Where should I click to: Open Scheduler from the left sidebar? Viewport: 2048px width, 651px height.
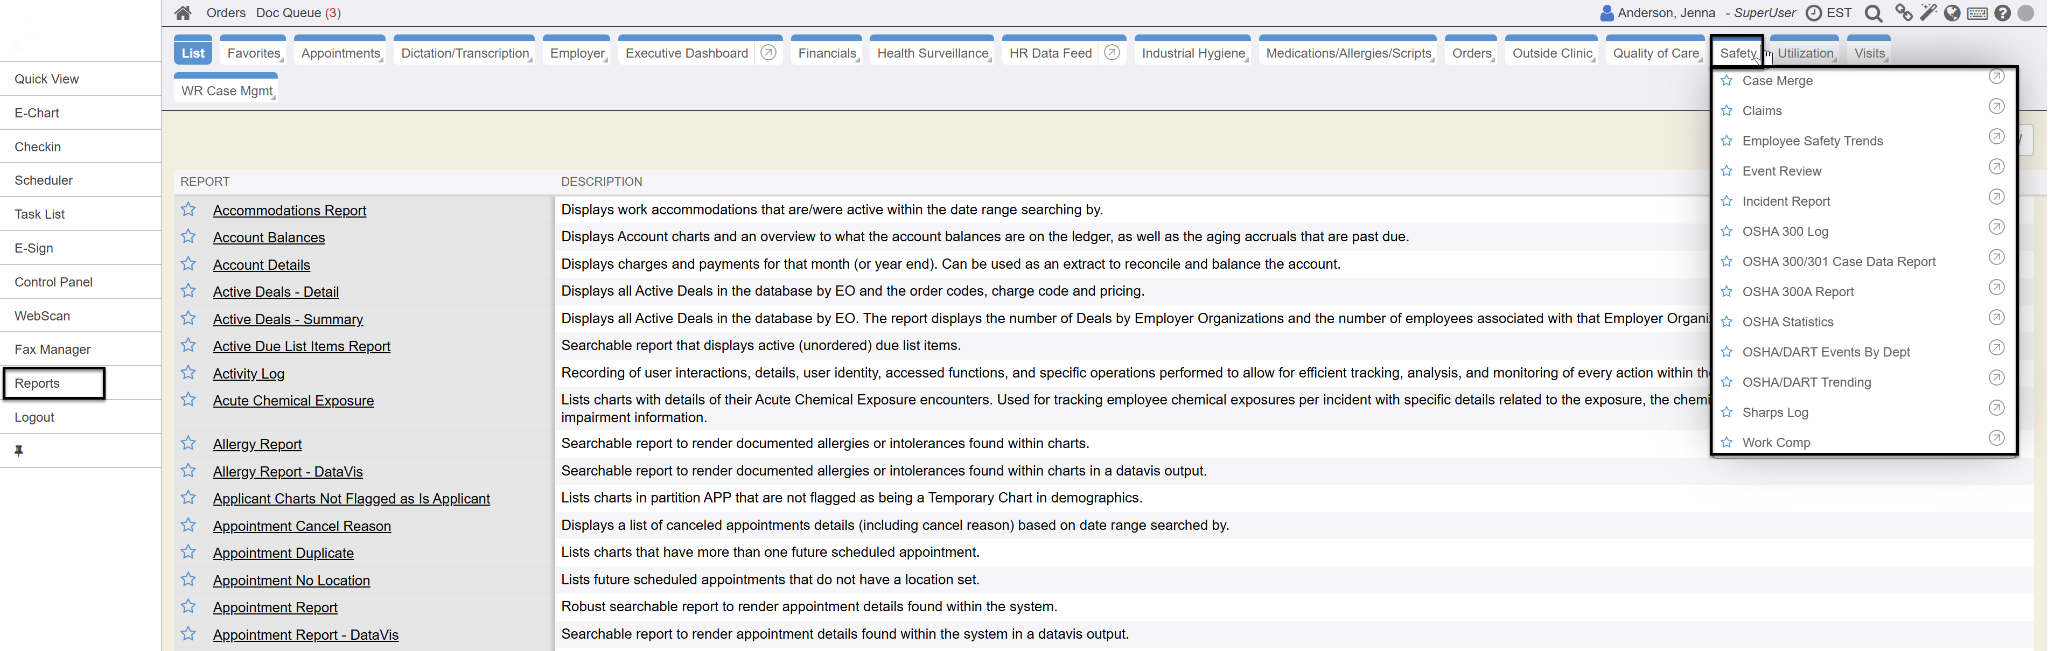click(44, 180)
